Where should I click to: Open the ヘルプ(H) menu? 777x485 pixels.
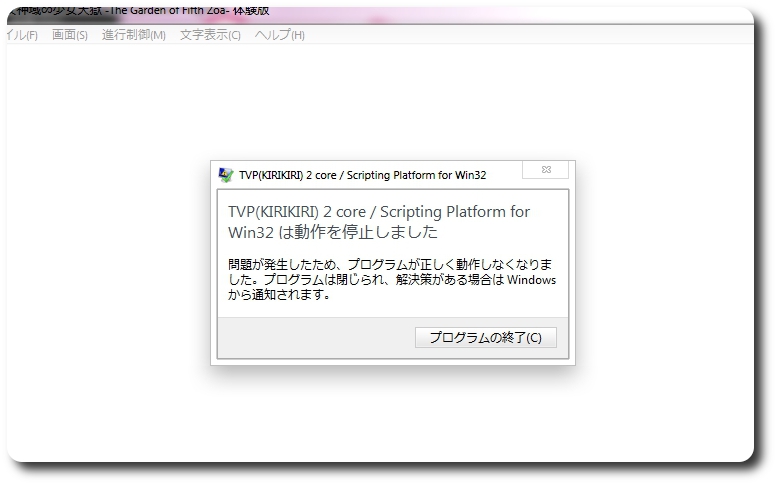click(279, 35)
